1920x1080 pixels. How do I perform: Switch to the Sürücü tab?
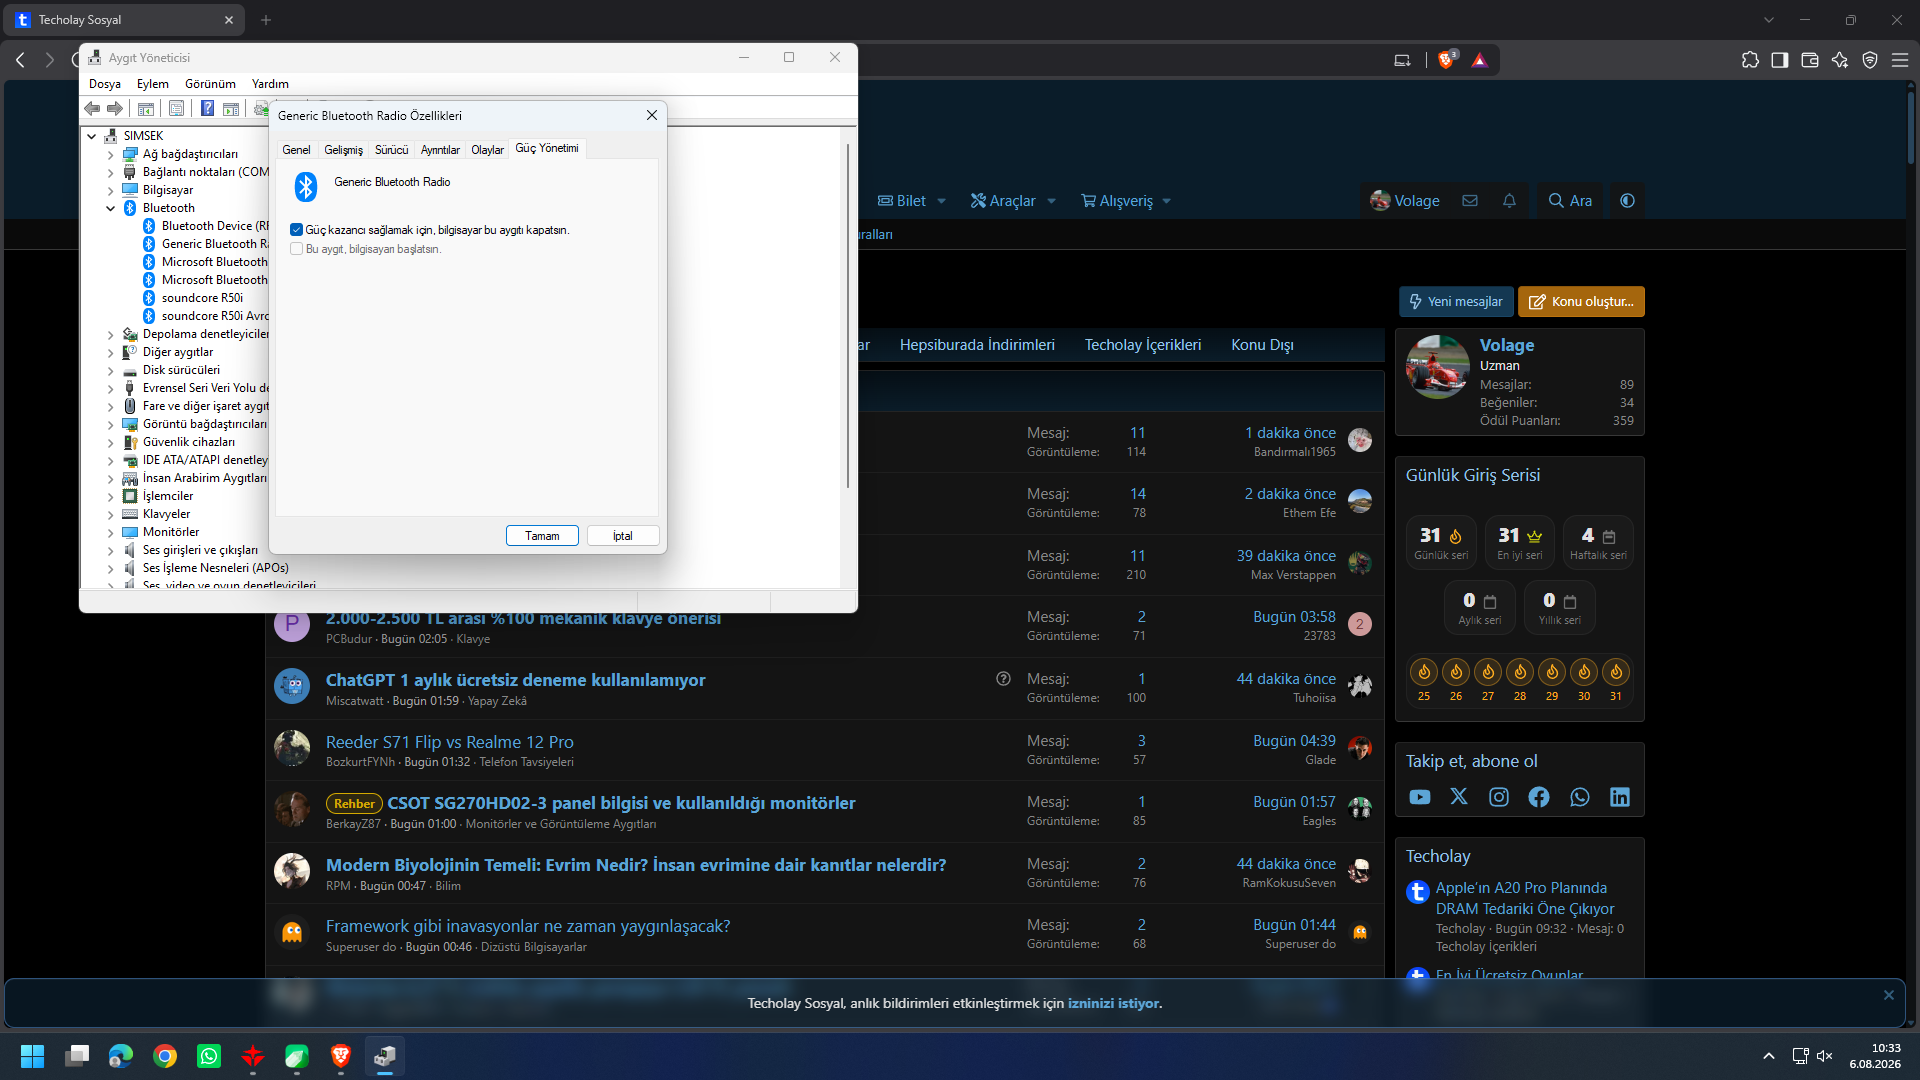click(392, 150)
